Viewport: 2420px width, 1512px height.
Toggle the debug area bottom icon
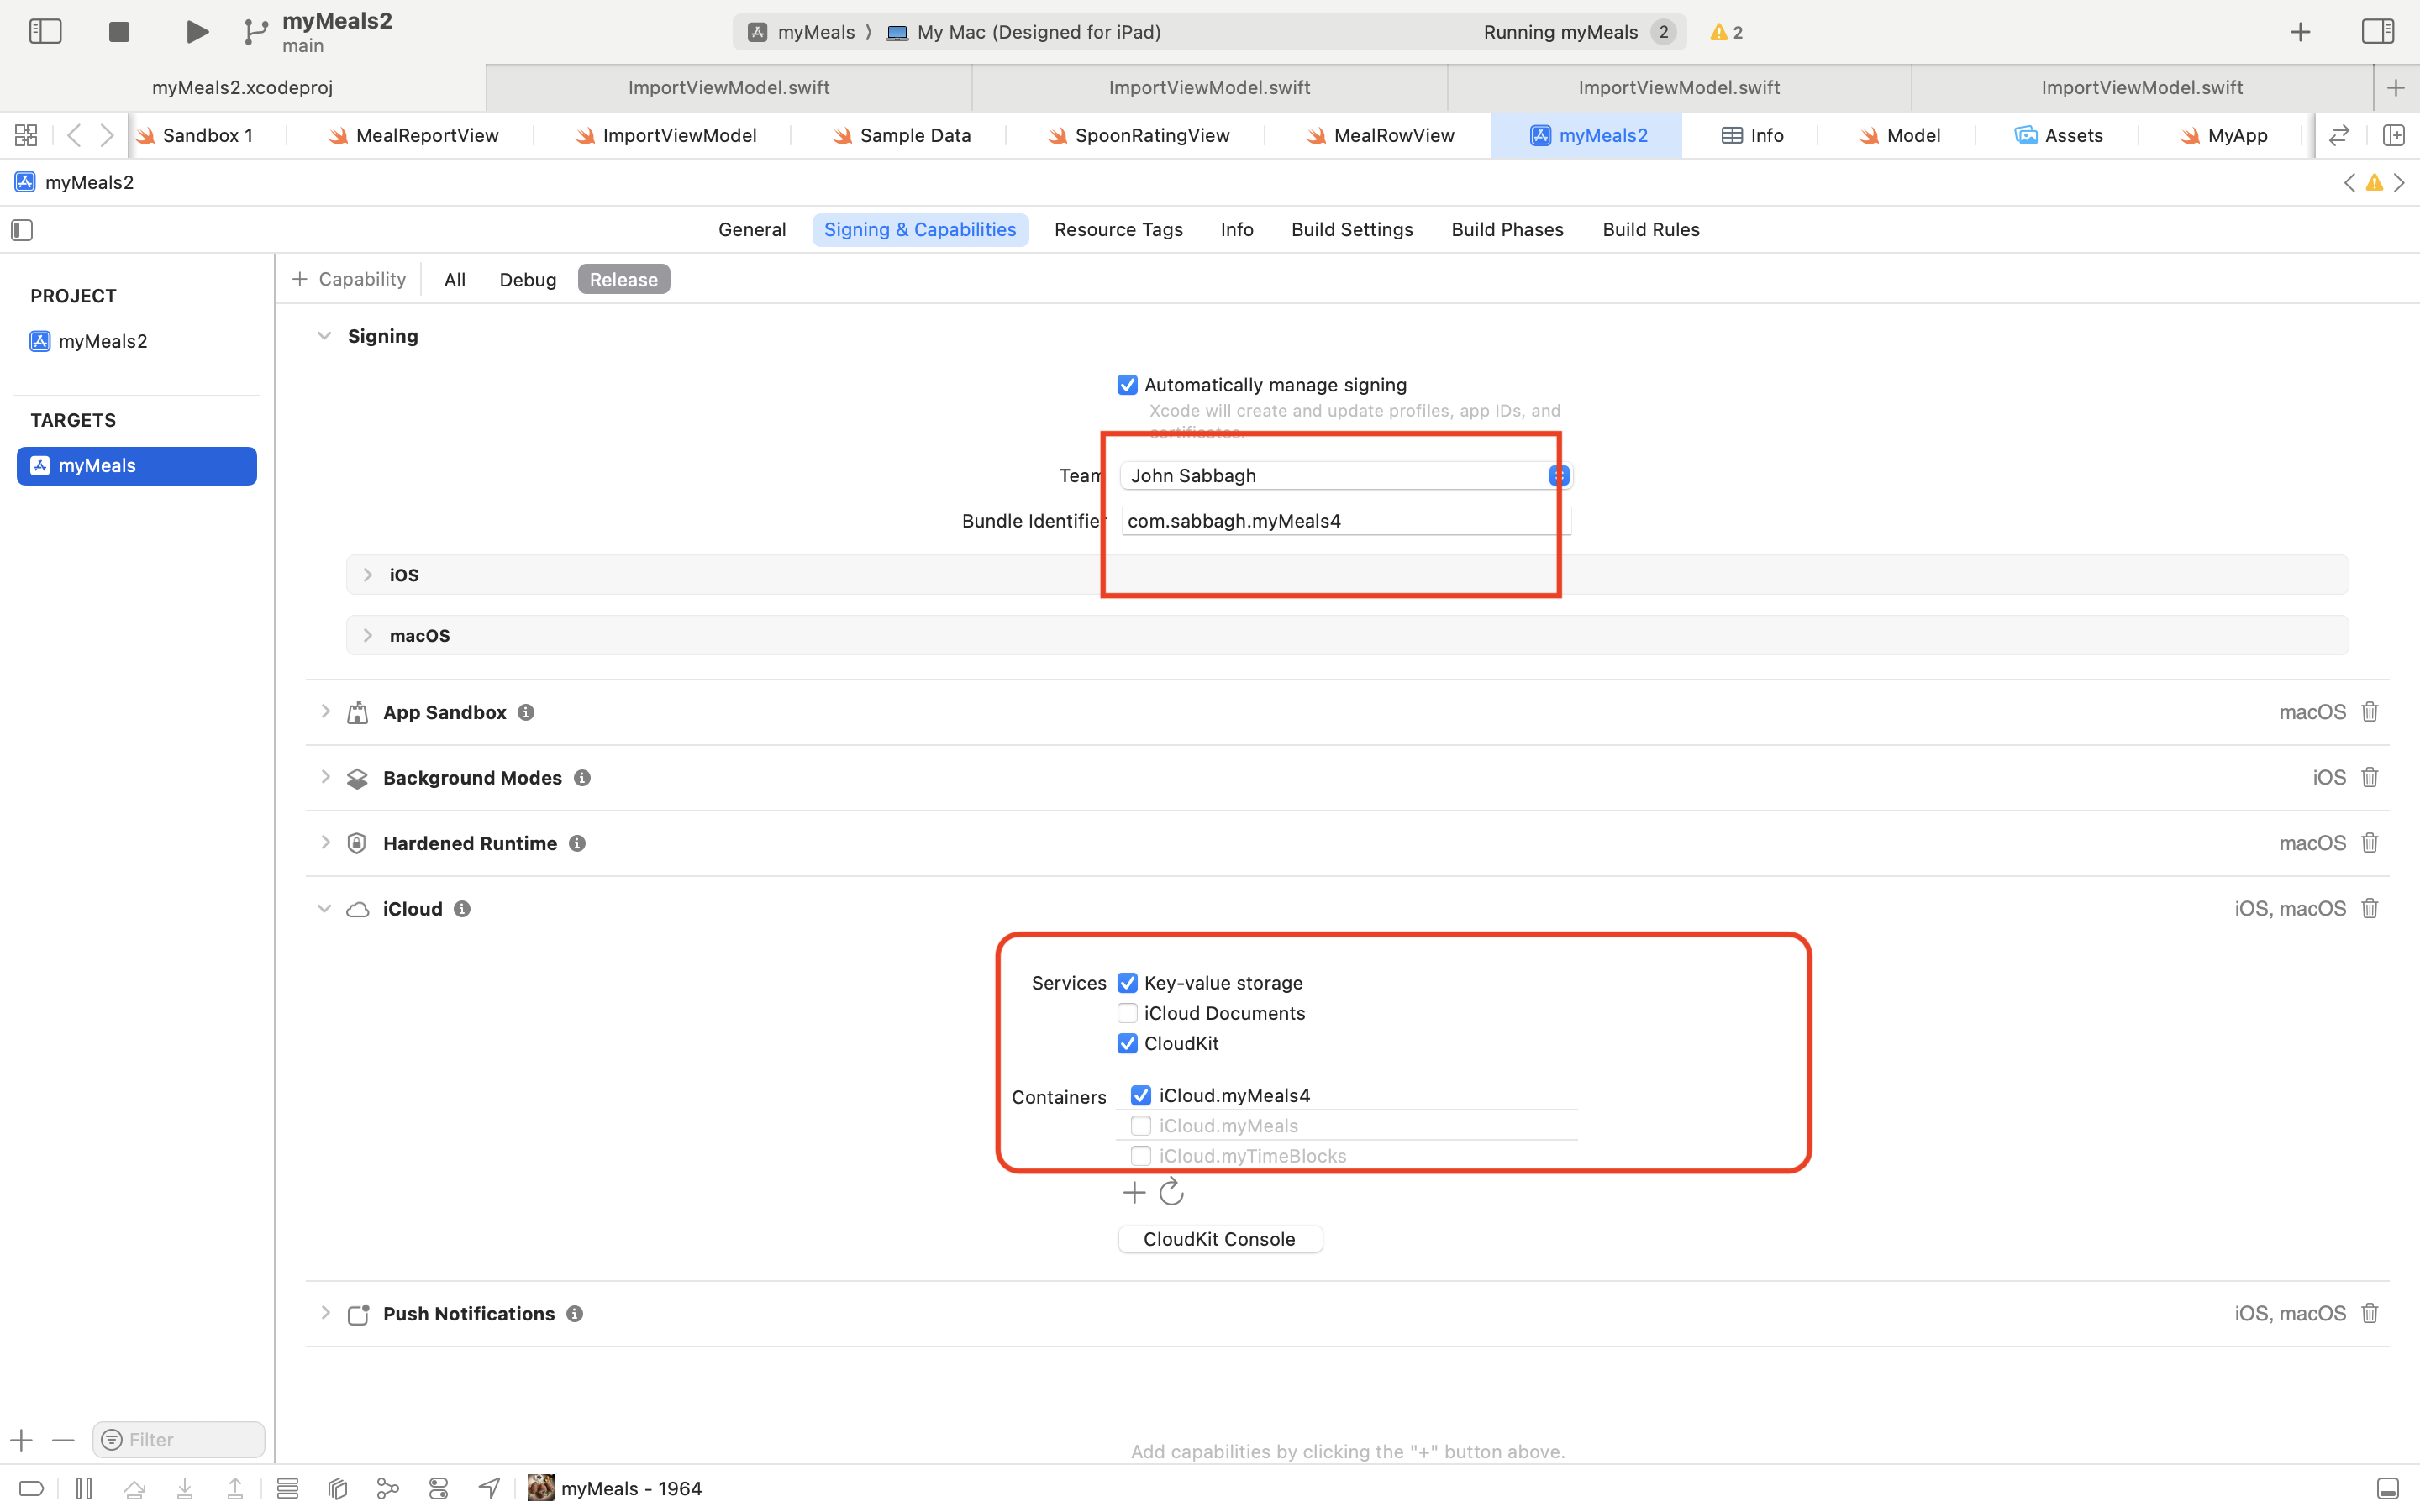(2387, 1488)
